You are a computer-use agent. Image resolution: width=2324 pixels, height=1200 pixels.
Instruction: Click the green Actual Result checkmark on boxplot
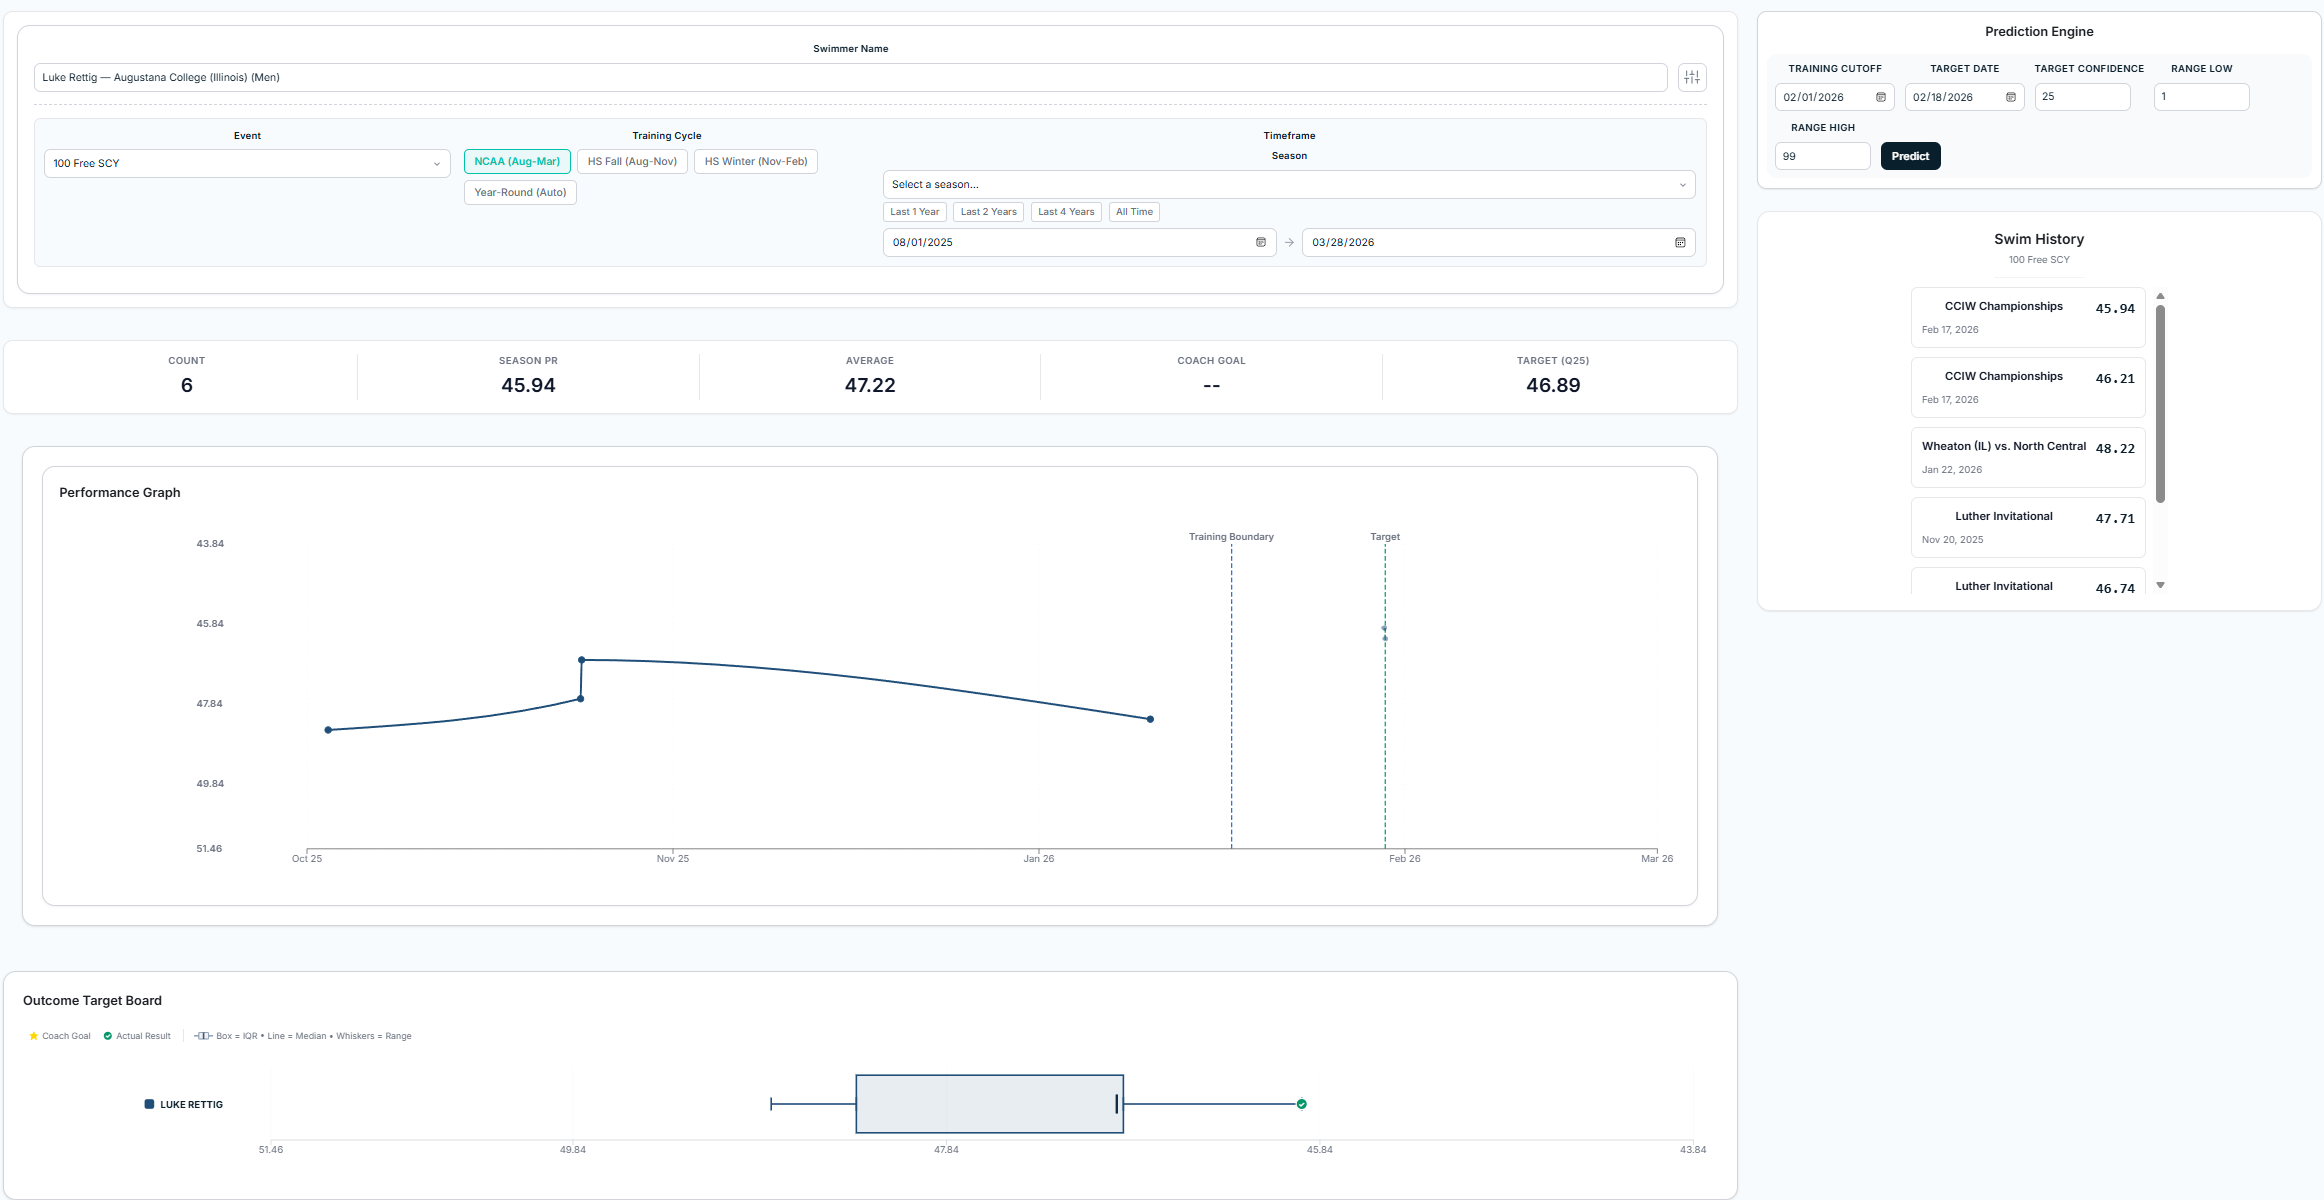point(1302,1104)
